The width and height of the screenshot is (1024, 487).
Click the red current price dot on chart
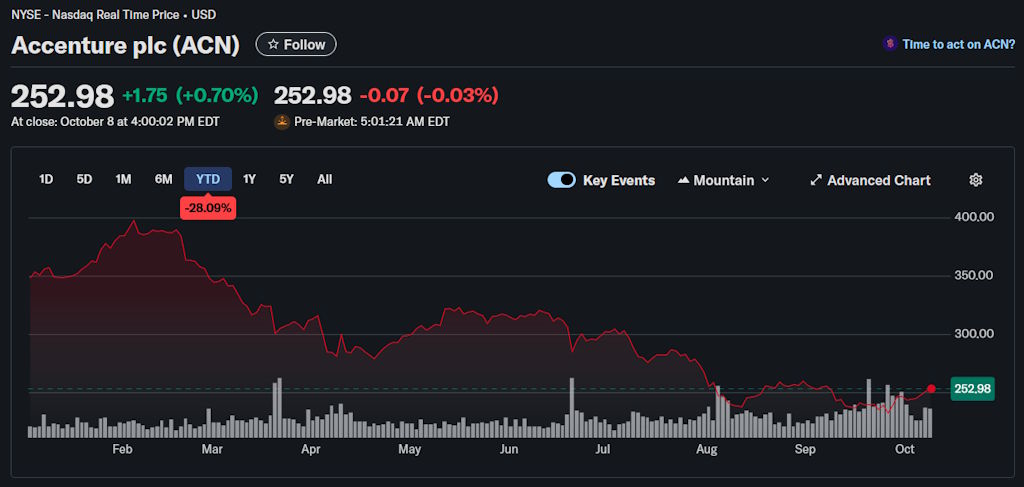click(x=932, y=388)
